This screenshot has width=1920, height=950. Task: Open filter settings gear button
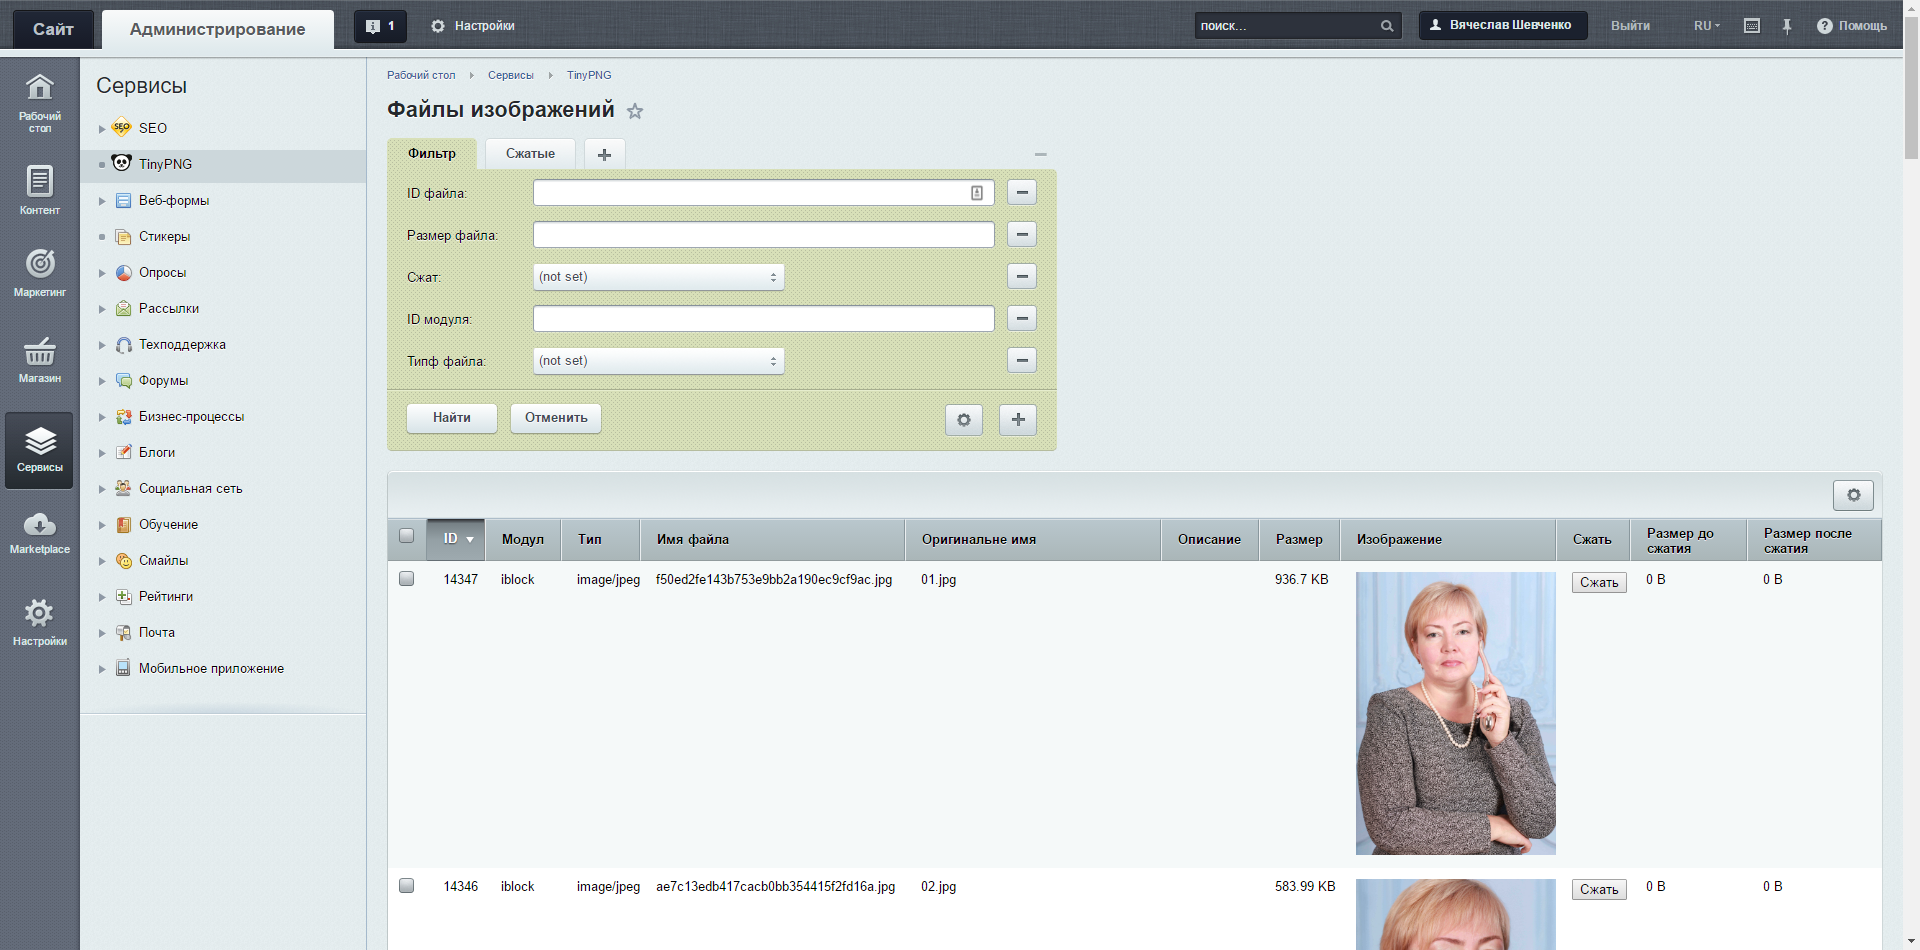coord(964,420)
